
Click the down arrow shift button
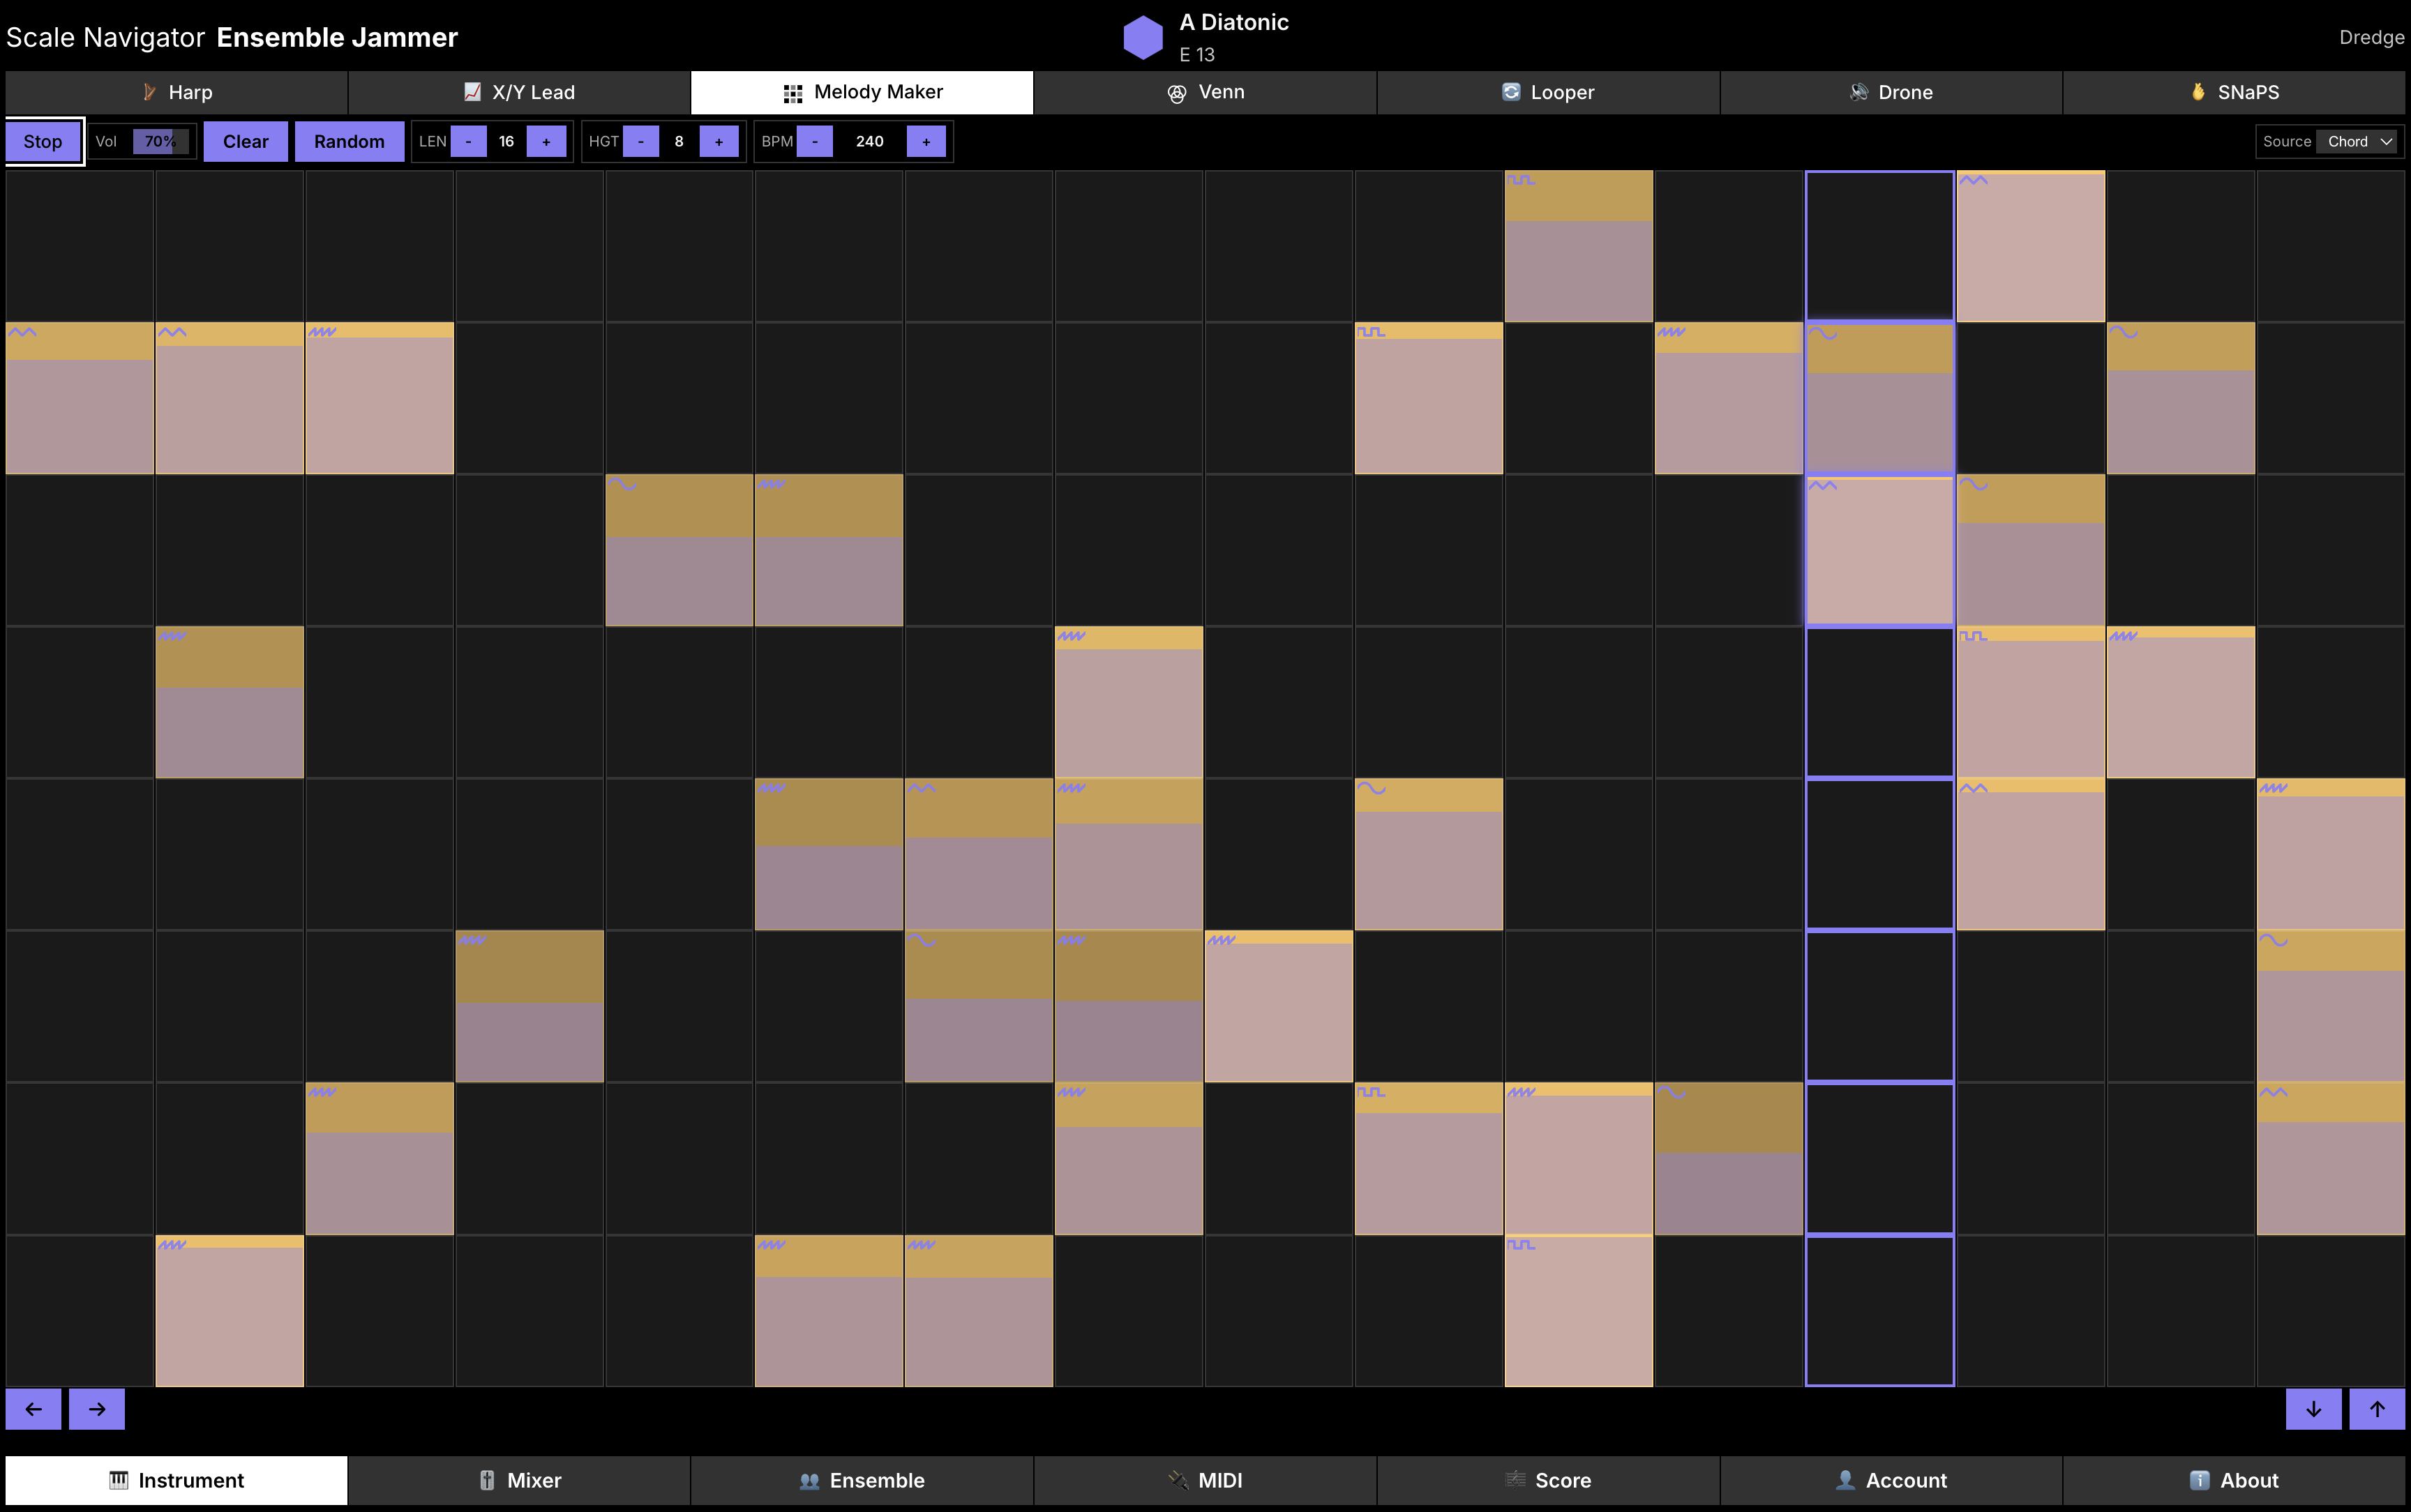coord(2313,1409)
